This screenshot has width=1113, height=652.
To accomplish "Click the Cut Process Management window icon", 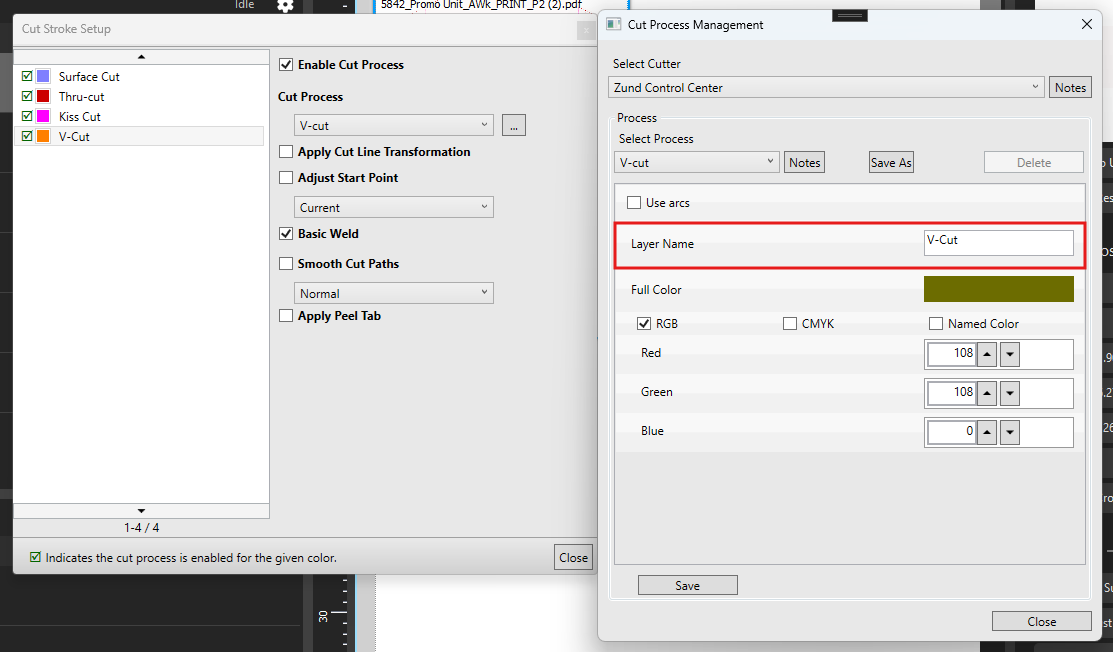I will point(613,24).
